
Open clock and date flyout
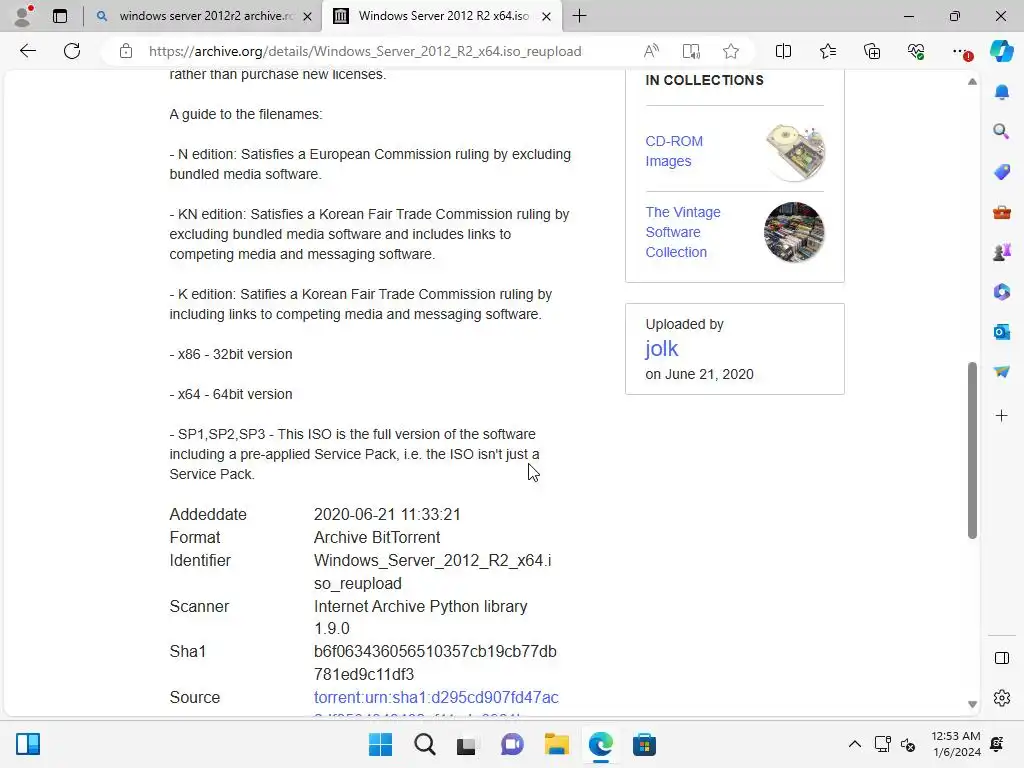(x=955, y=744)
